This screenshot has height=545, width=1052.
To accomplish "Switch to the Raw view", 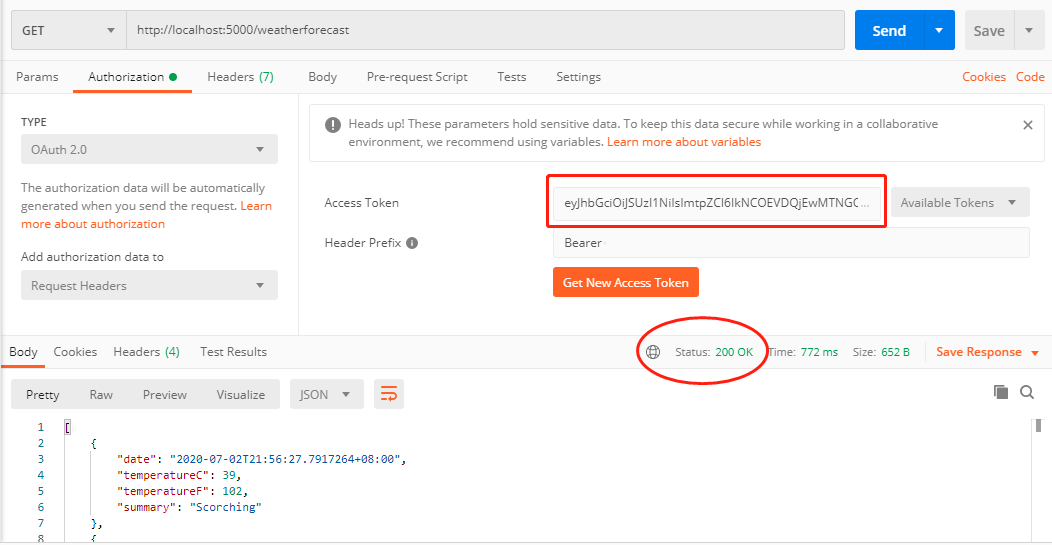I will click(x=101, y=395).
